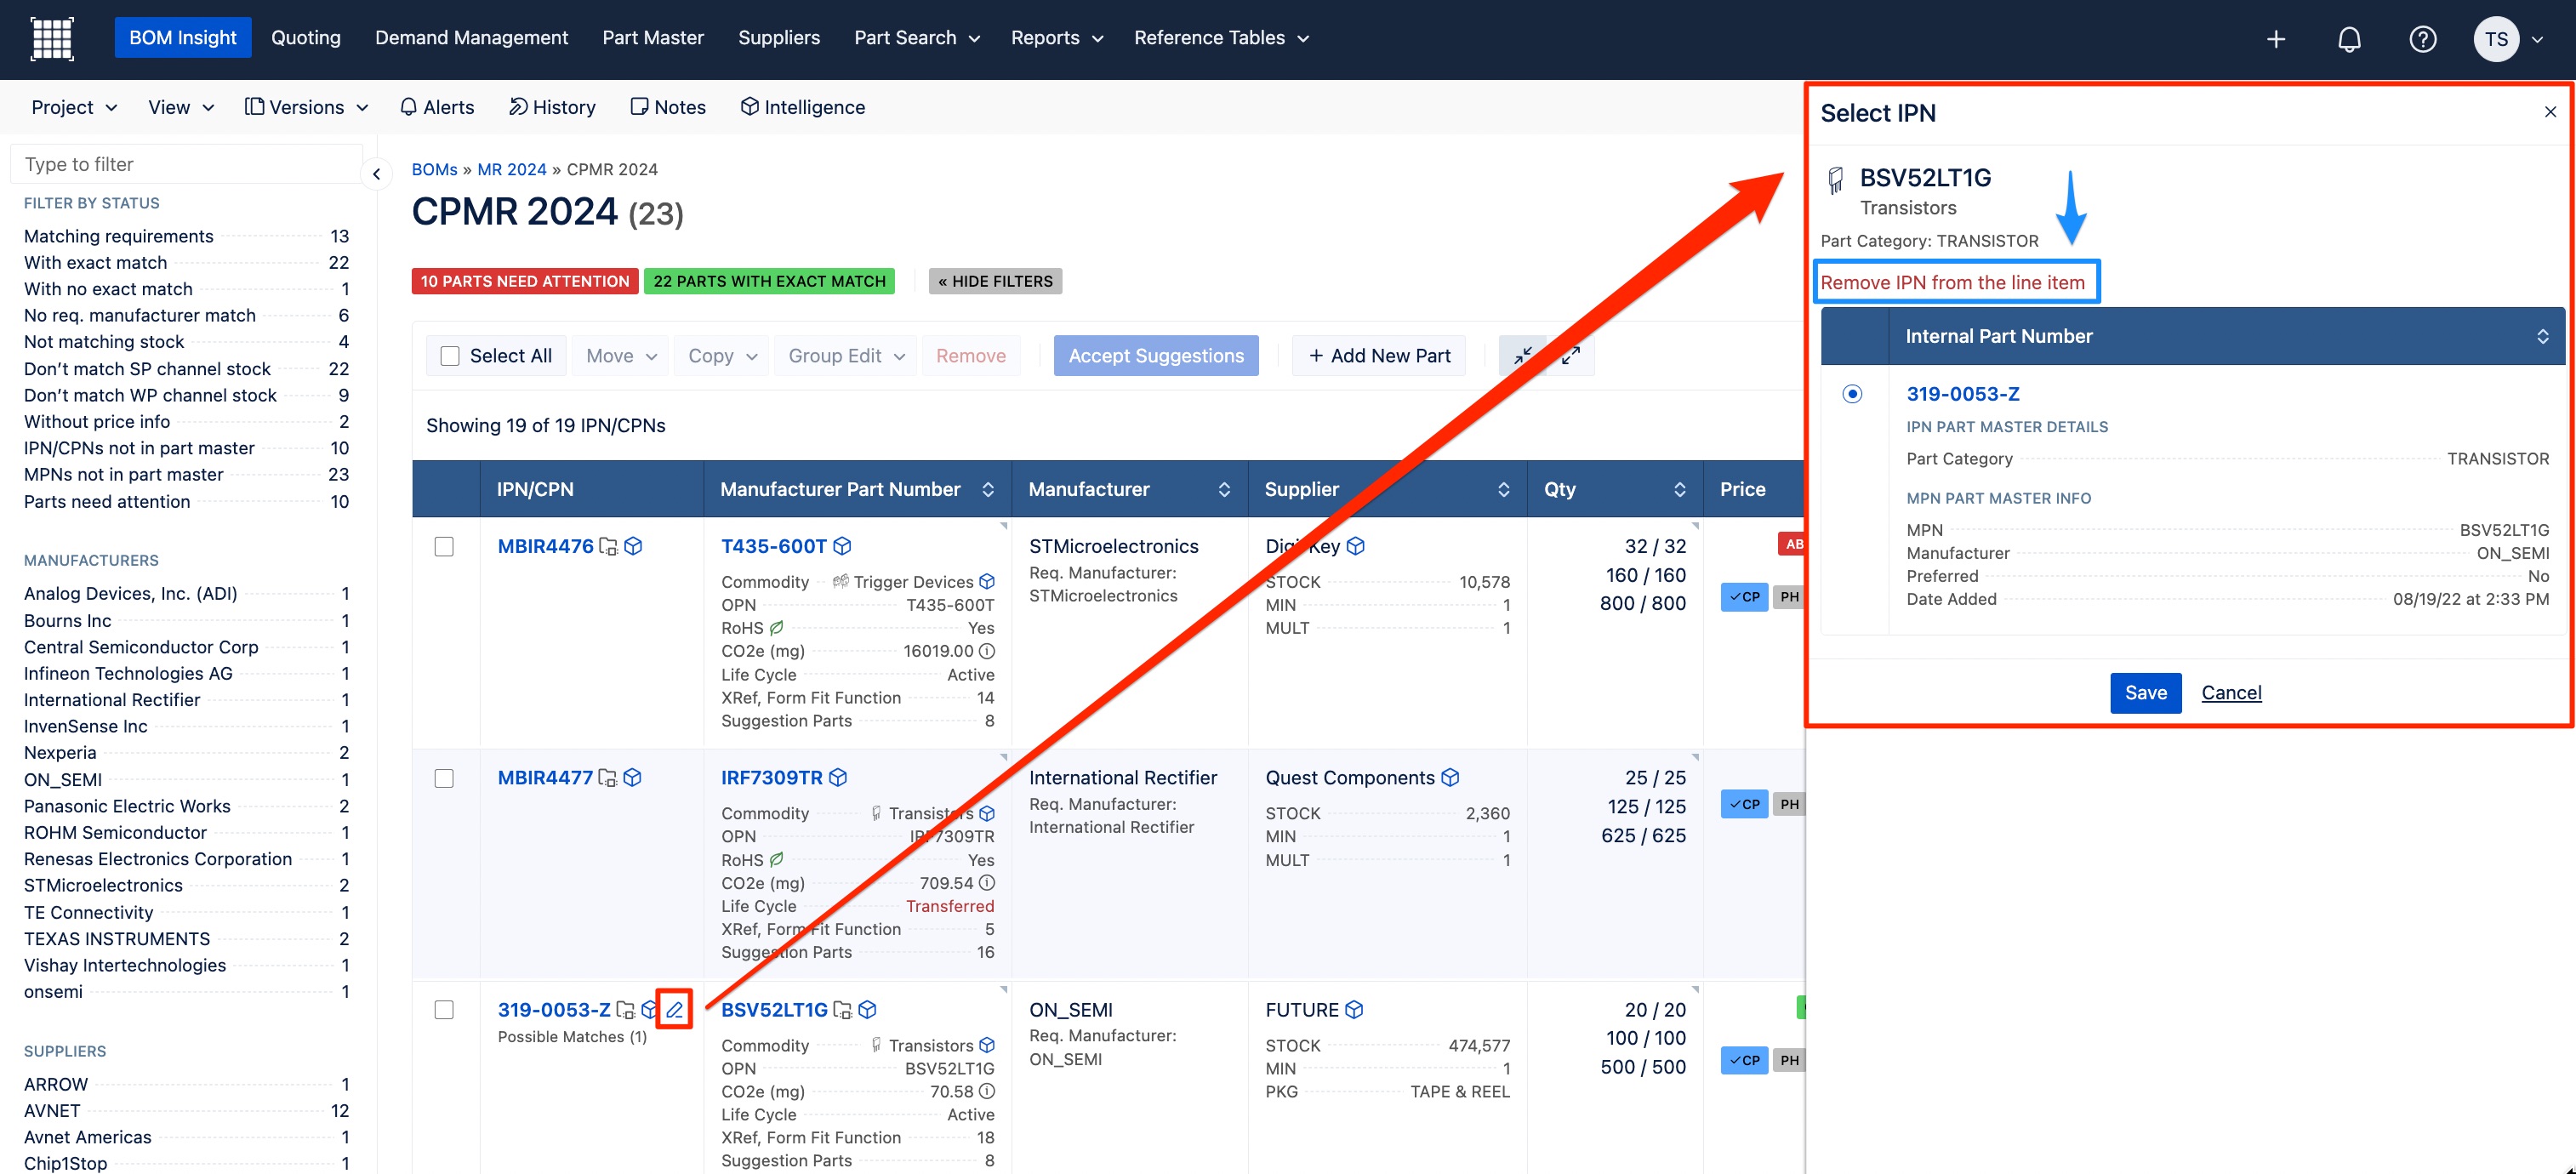This screenshot has width=2576, height=1174.
Task: Open folder icon beside 319-0053-Z
Action: click(x=626, y=1010)
